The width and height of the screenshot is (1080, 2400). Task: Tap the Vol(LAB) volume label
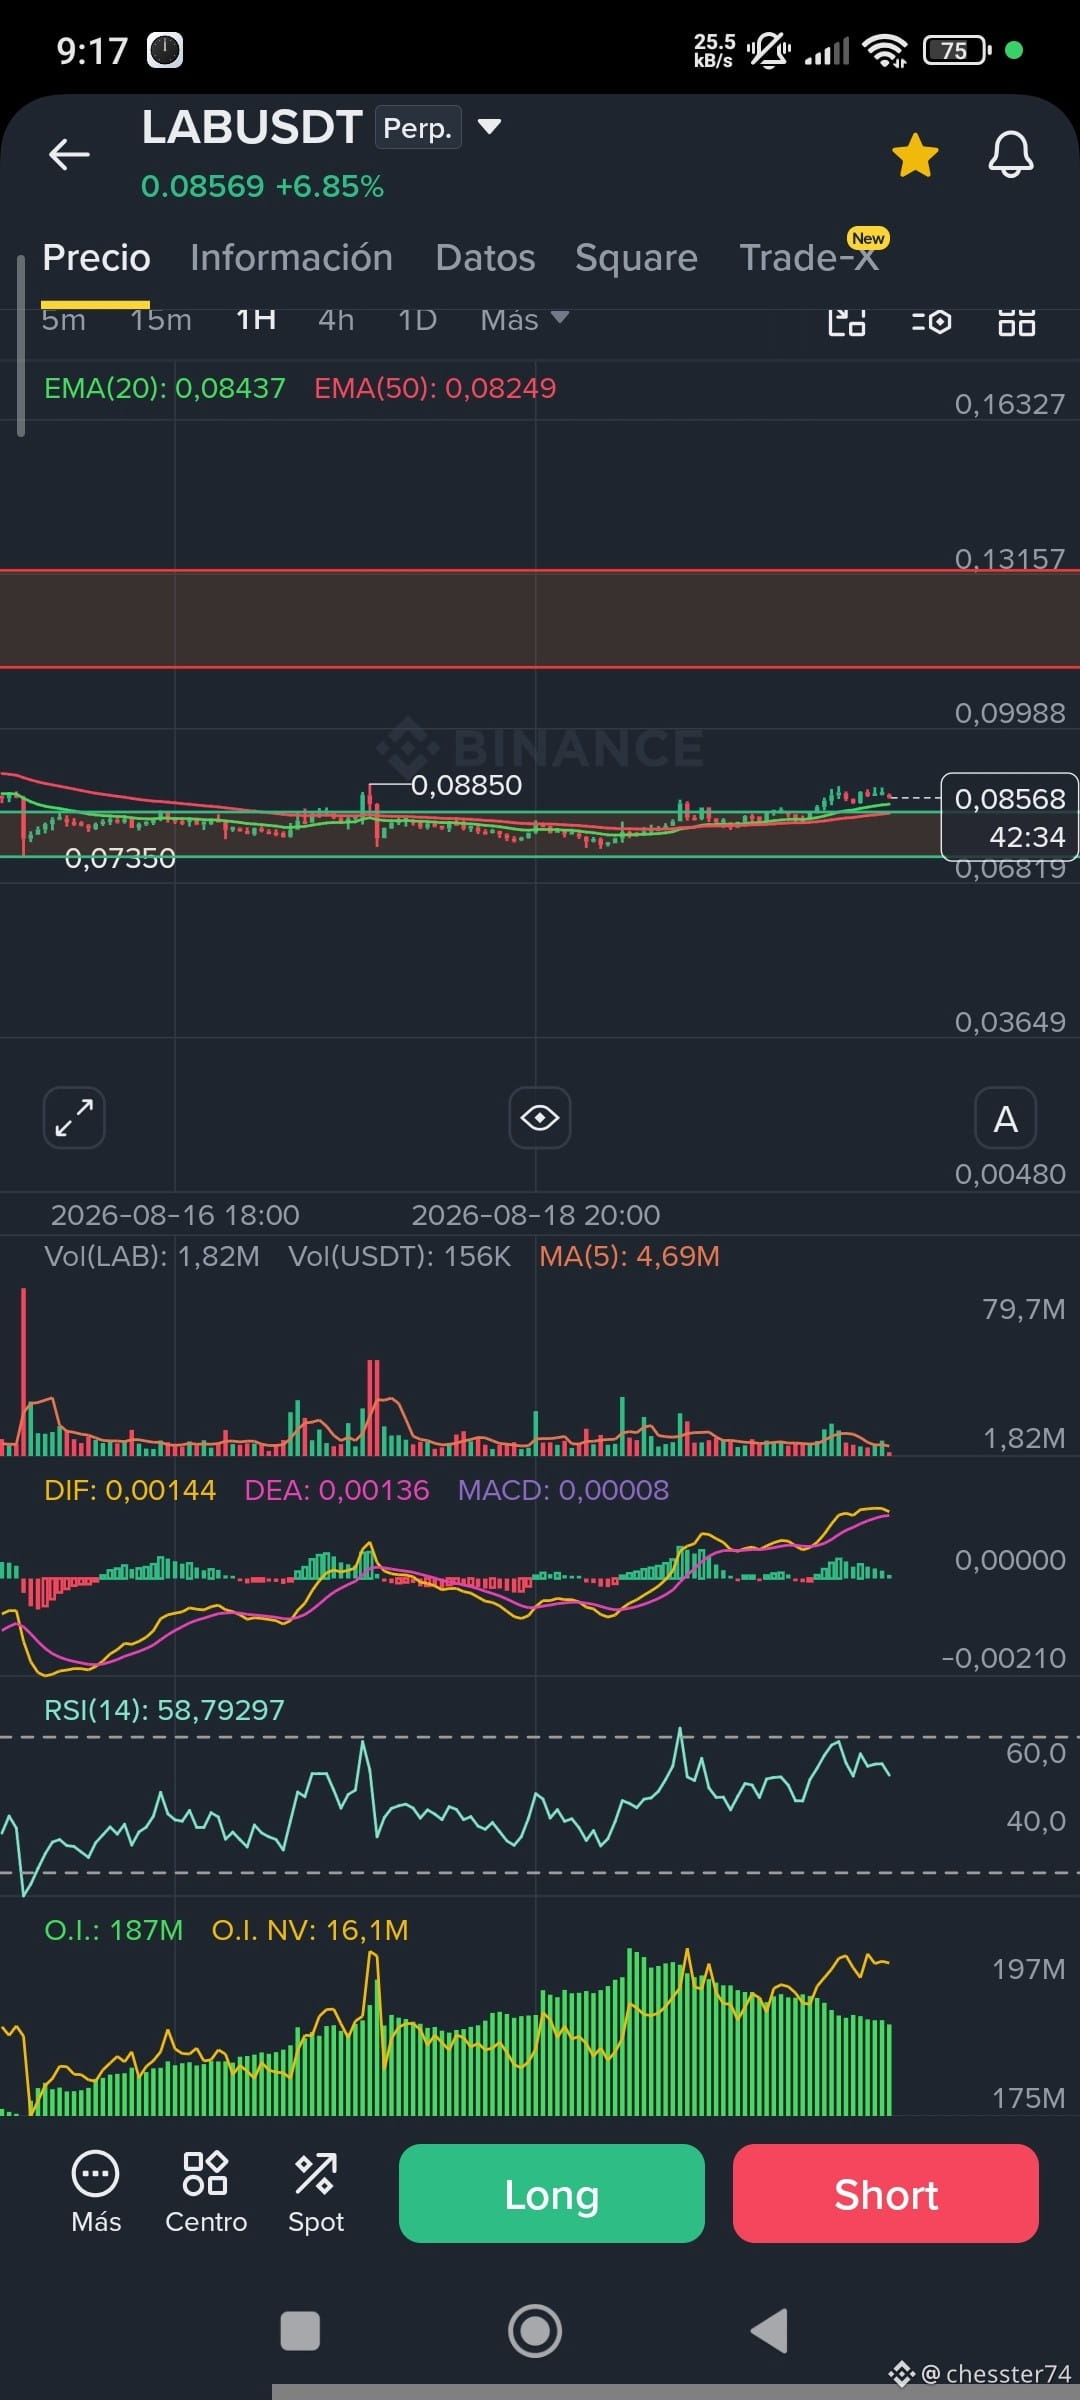pyautogui.click(x=152, y=1256)
